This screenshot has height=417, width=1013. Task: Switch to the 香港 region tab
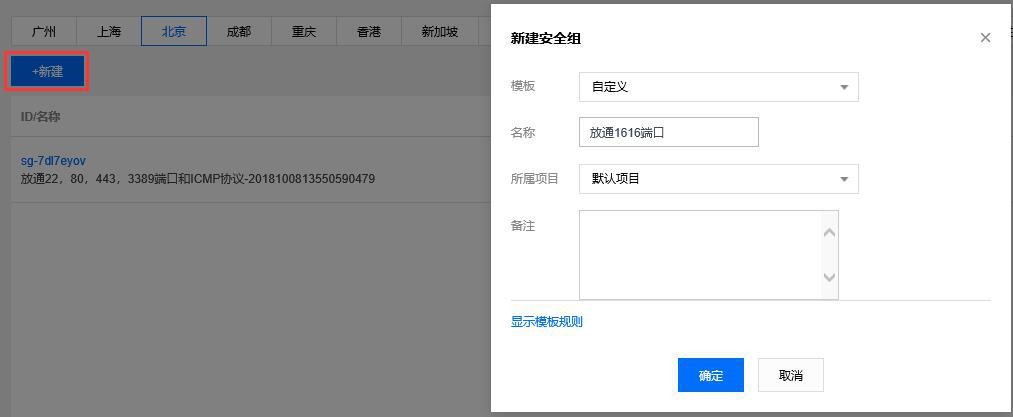pyautogui.click(x=369, y=31)
